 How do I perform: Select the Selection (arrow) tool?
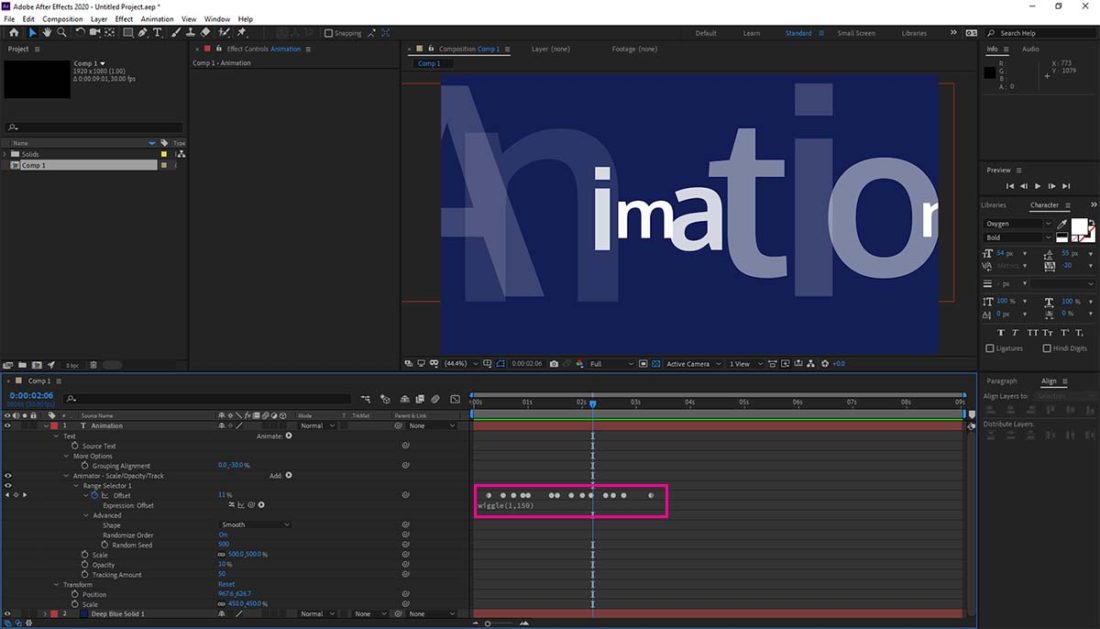[32, 33]
